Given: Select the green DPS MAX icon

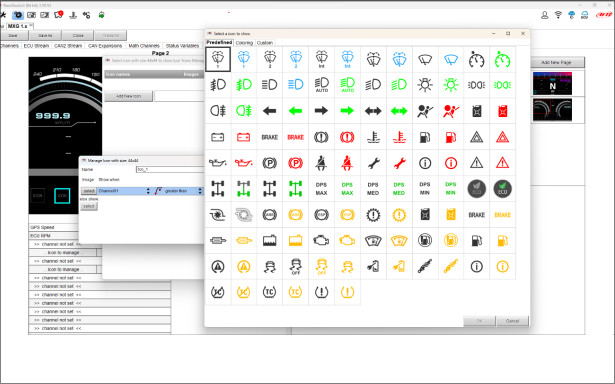Looking at the screenshot, I should tap(347, 189).
